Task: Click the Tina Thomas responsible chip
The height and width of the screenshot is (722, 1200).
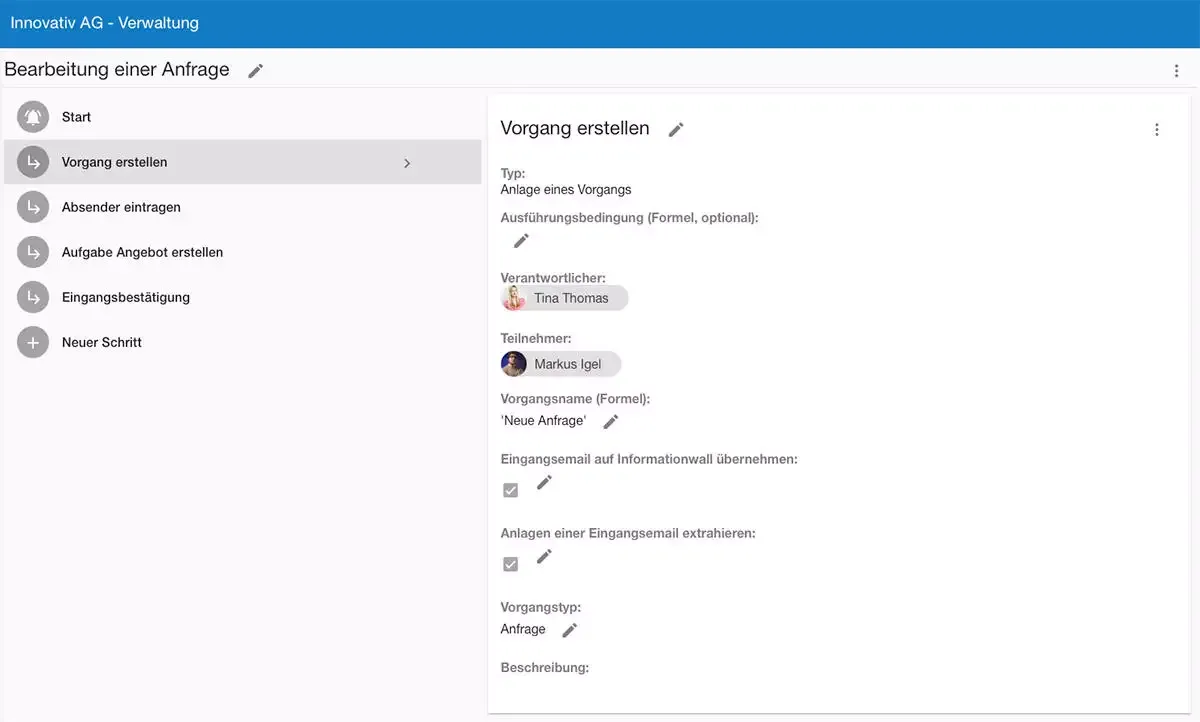Action: pyautogui.click(x=565, y=298)
